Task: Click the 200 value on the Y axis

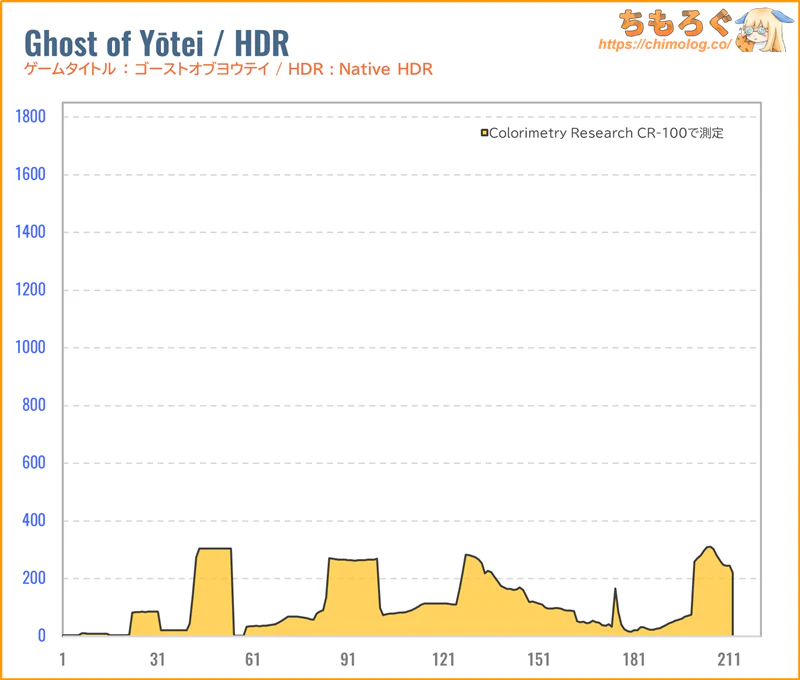Action: (x=35, y=579)
